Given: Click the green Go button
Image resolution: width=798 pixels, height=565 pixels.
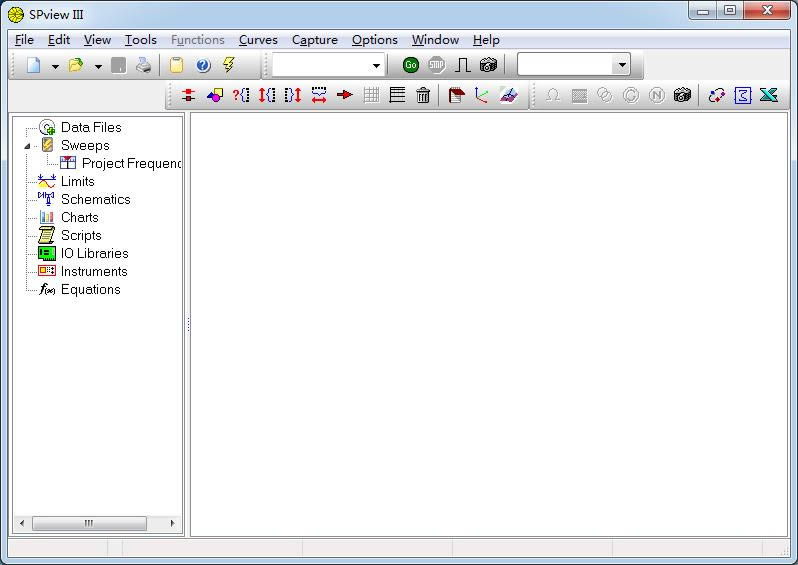Looking at the screenshot, I should (x=410, y=65).
